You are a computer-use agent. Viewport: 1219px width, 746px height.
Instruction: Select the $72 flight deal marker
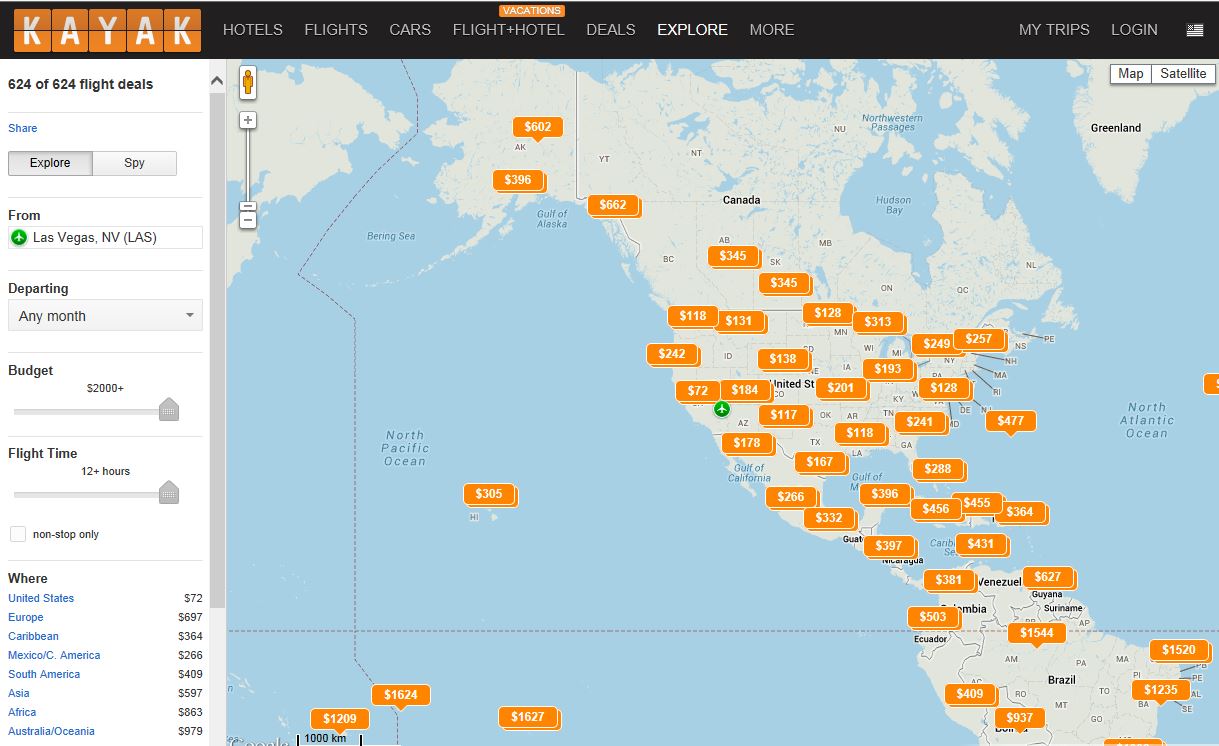point(698,390)
